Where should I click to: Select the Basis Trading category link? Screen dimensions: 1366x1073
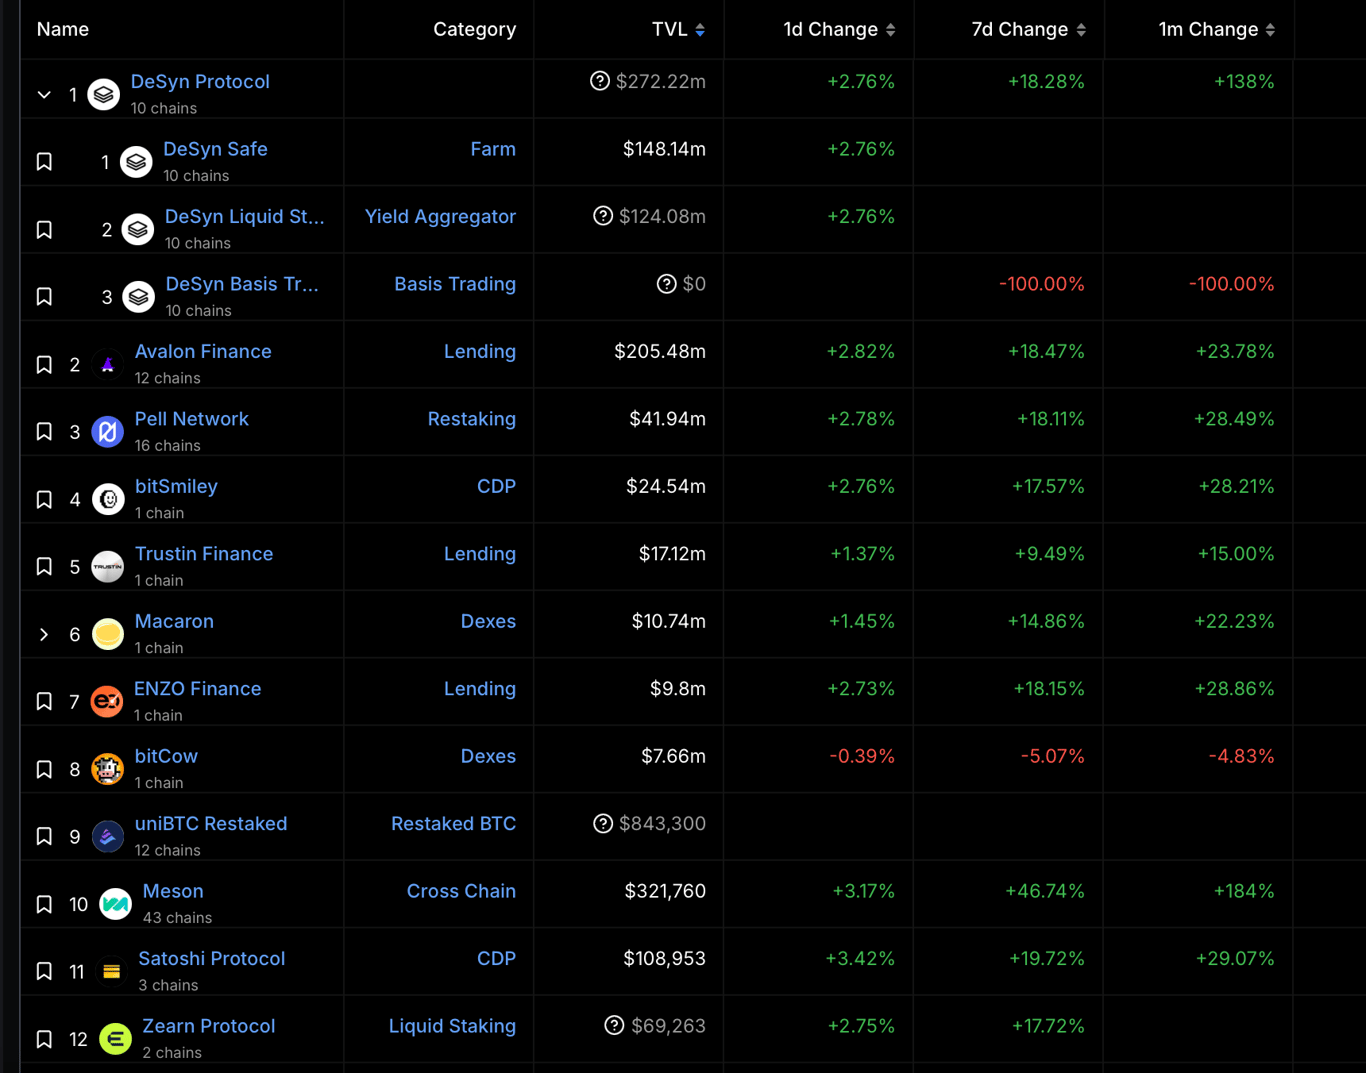(455, 284)
